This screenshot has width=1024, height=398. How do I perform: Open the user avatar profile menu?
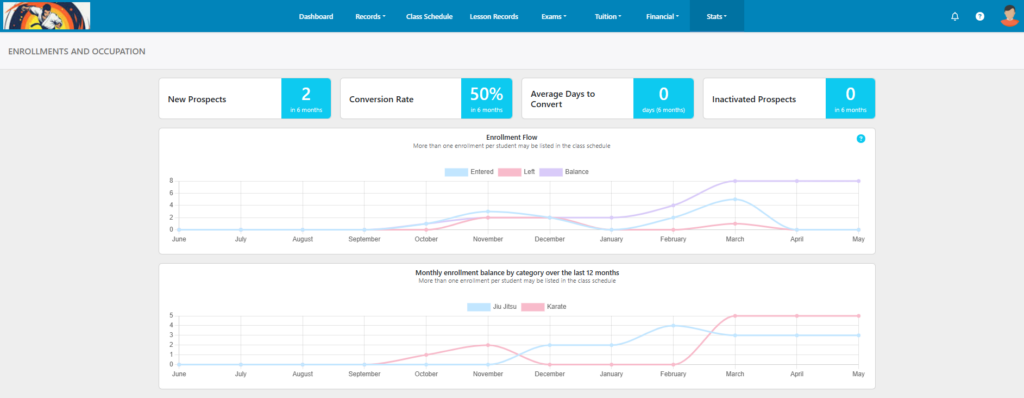tap(1009, 16)
